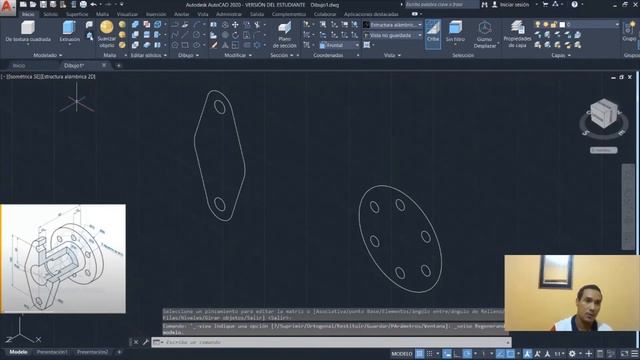The width and height of the screenshot is (640, 360).
Task: Toggle polar tracking in status bar
Action: (x=467, y=353)
